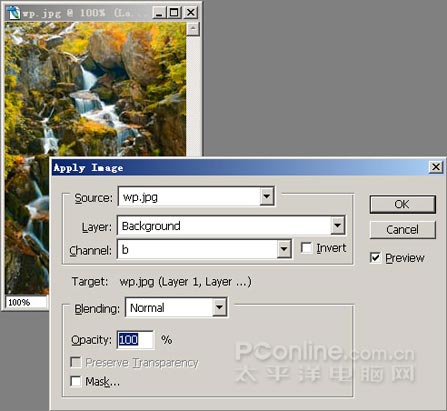This screenshot has width=447, height=411.
Task: Open the Blending mode dropdown
Action: point(219,307)
